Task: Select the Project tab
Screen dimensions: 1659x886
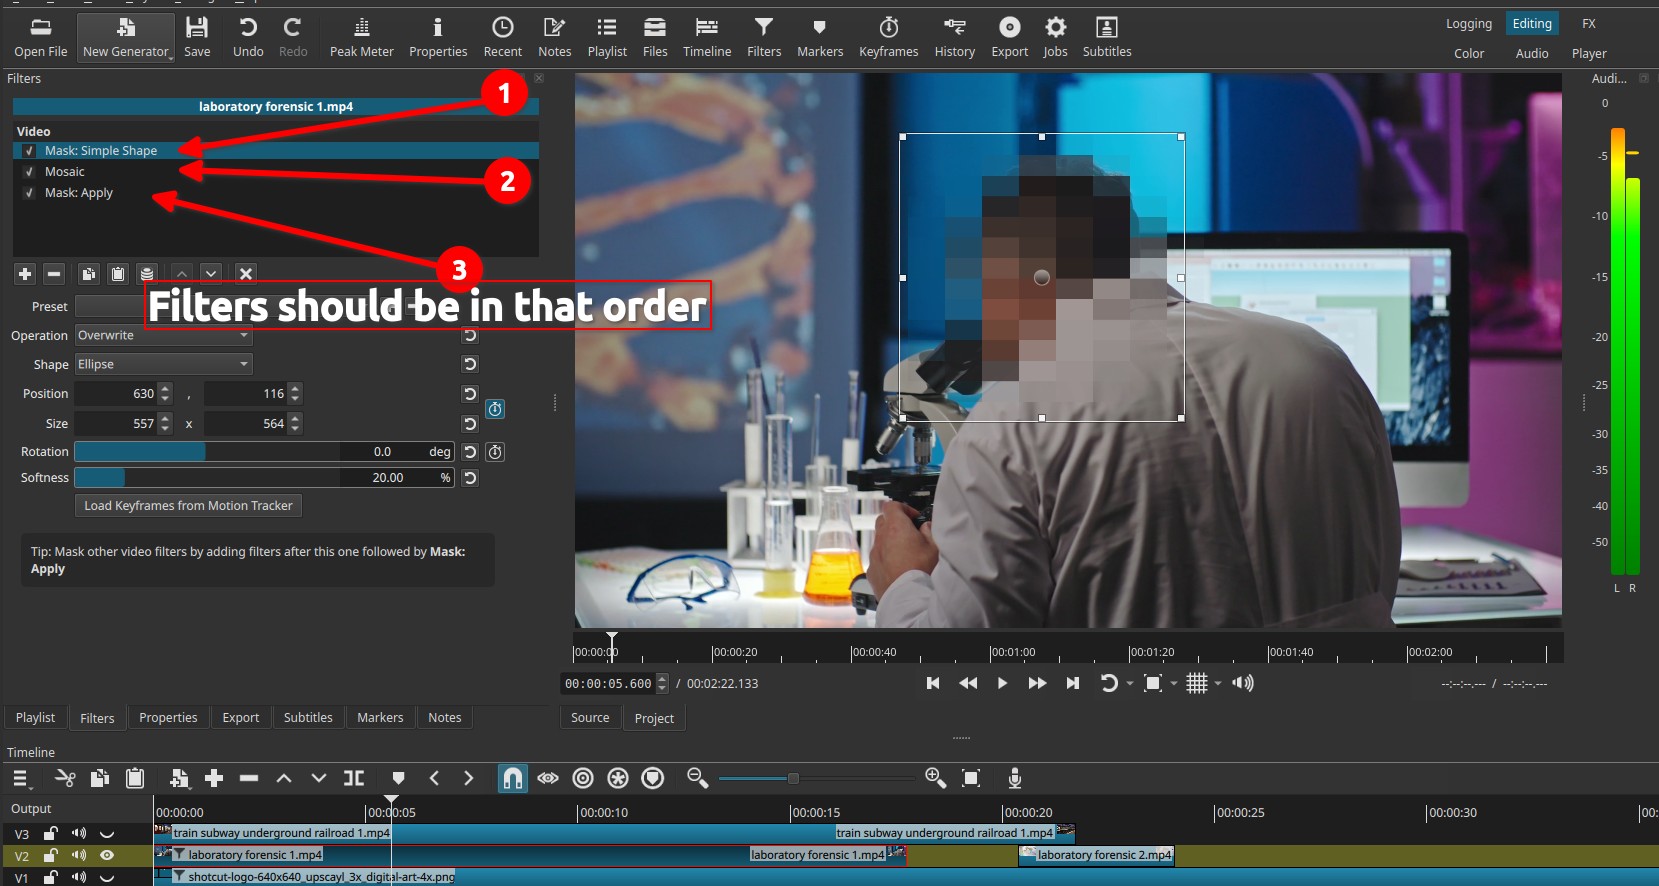Action: (x=654, y=718)
